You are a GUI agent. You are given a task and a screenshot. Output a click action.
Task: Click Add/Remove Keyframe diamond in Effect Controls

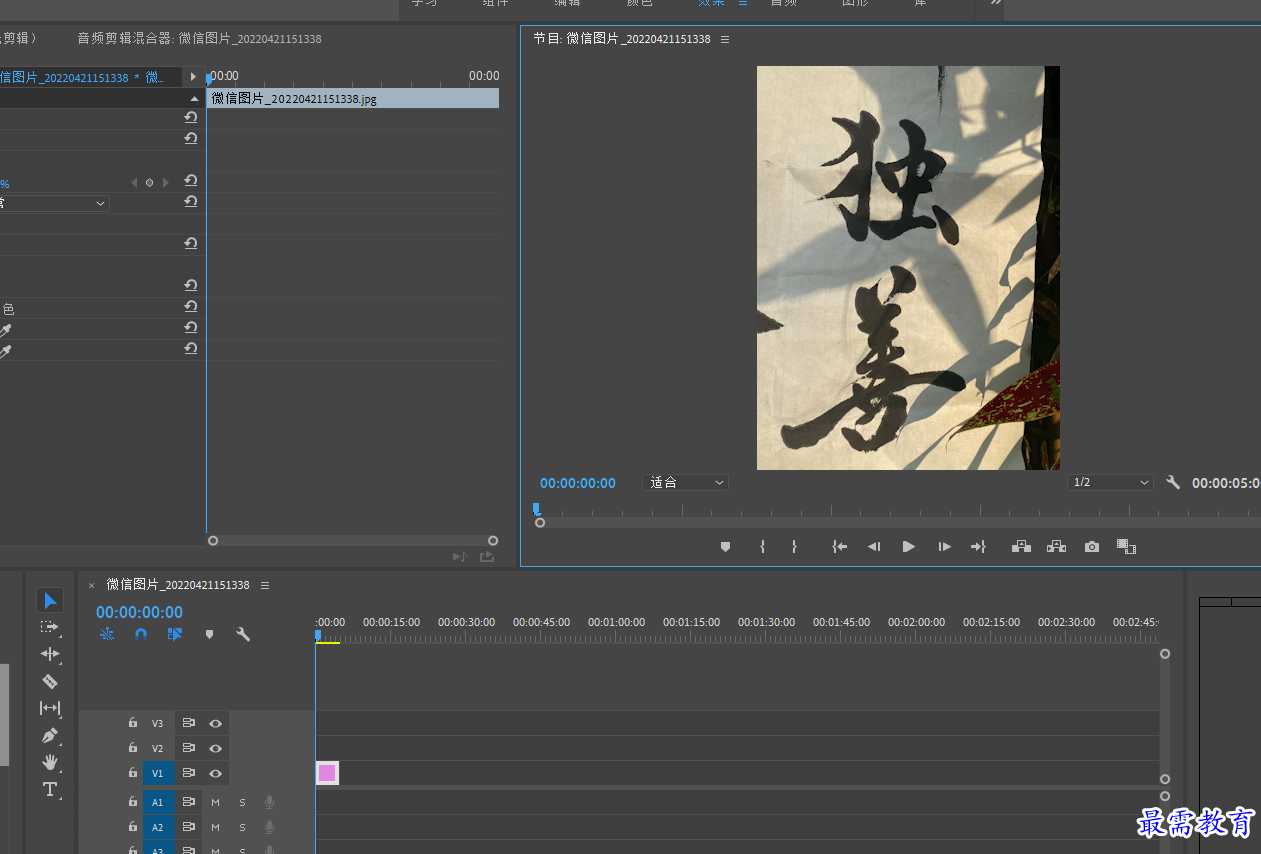pos(150,183)
